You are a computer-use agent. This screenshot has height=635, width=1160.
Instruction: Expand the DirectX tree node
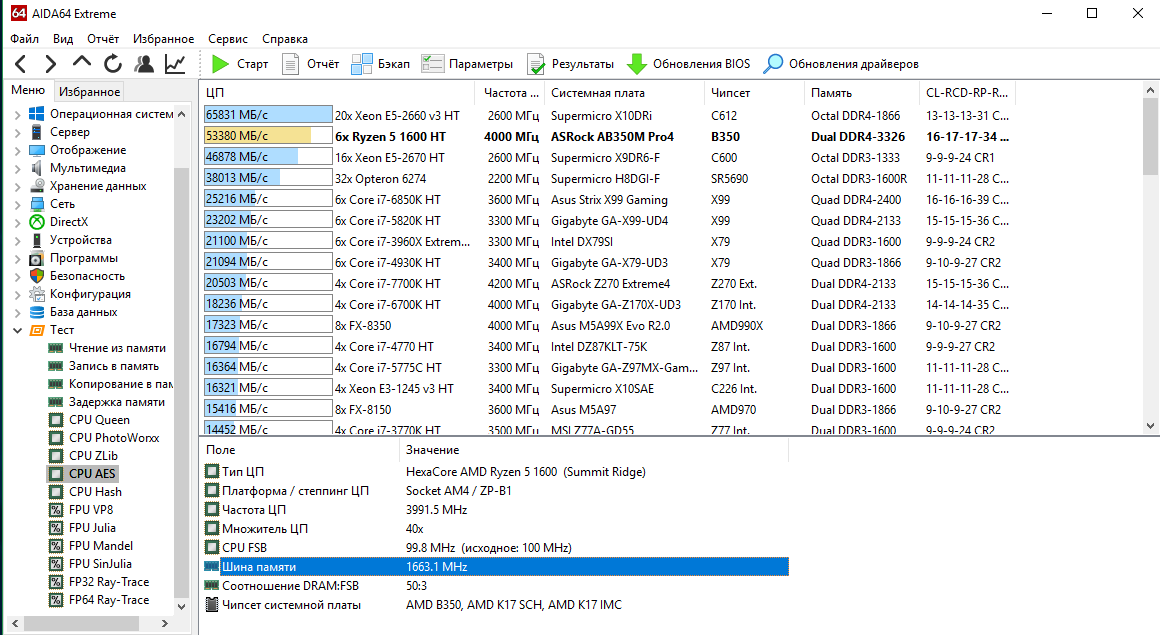click(18, 222)
